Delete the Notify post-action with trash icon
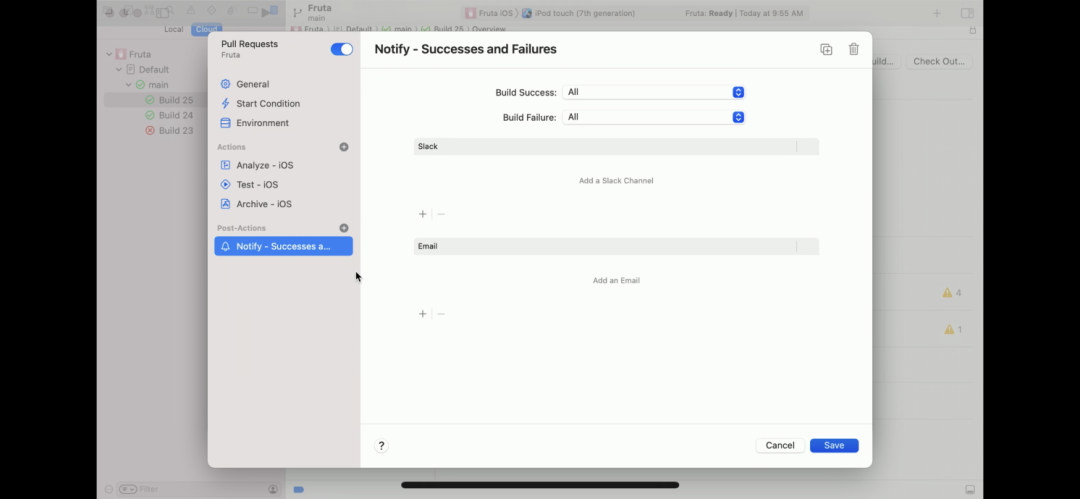The height and width of the screenshot is (499, 1080). pos(853,49)
